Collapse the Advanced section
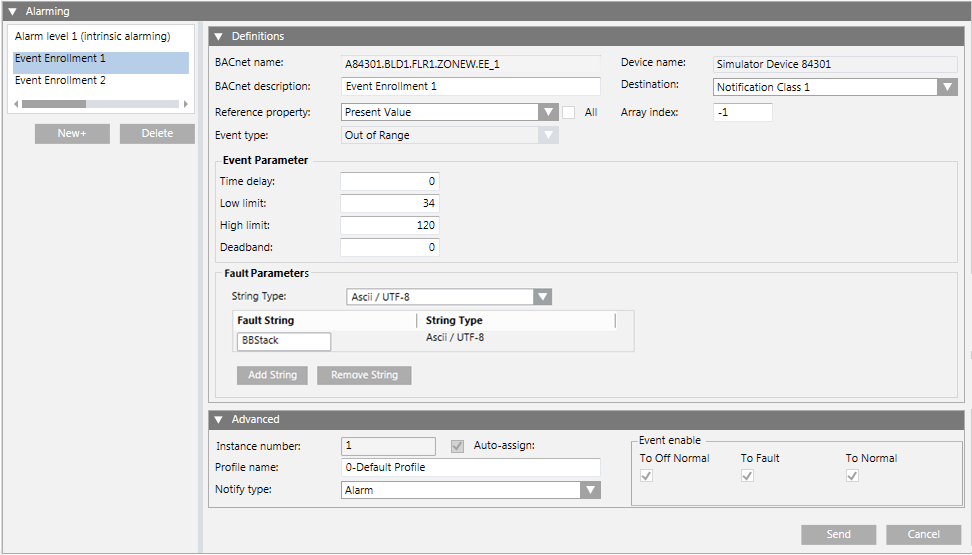Viewport: 972px width, 555px height. click(218, 419)
